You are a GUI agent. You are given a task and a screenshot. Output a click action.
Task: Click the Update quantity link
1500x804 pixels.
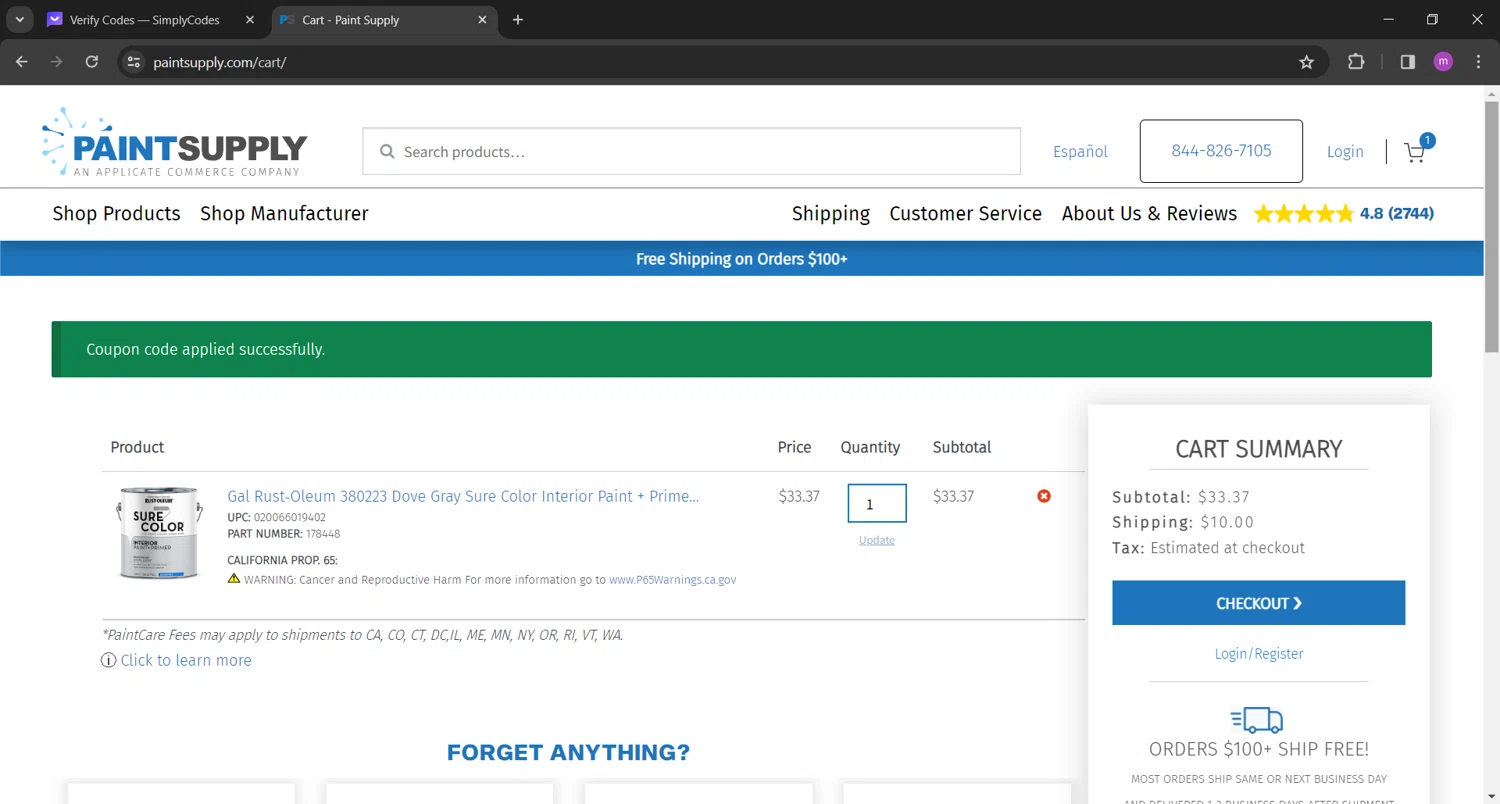coord(877,540)
